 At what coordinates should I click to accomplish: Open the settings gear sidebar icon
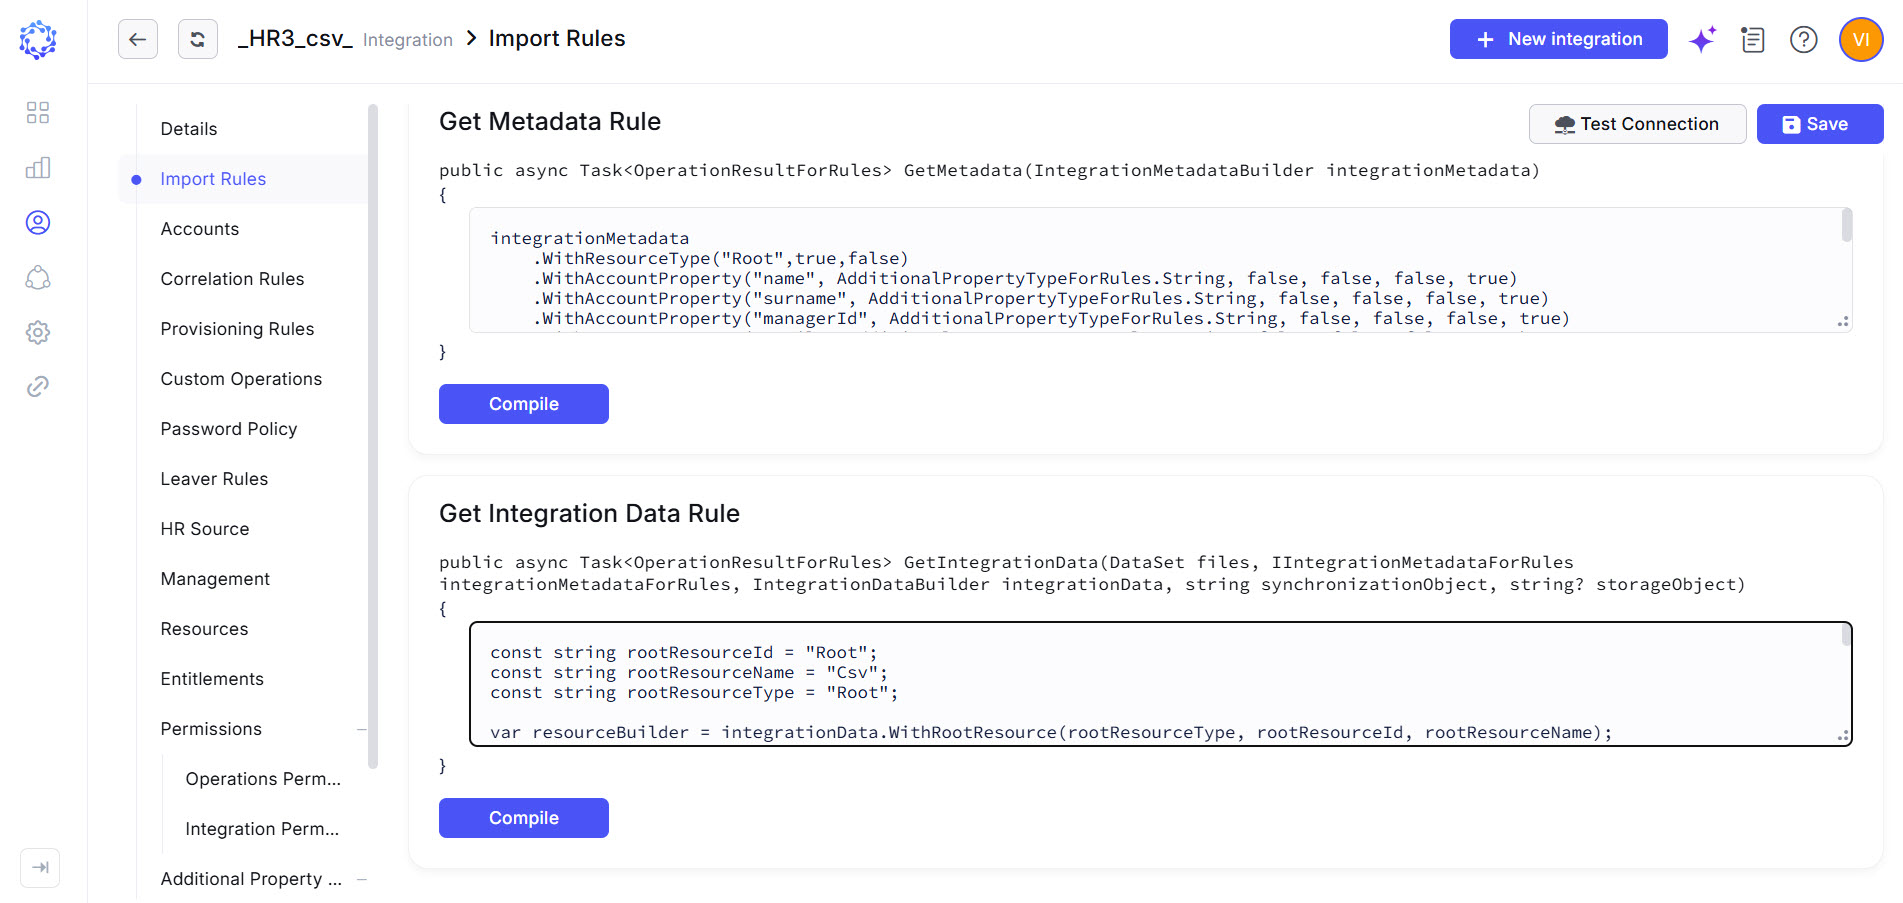38,332
